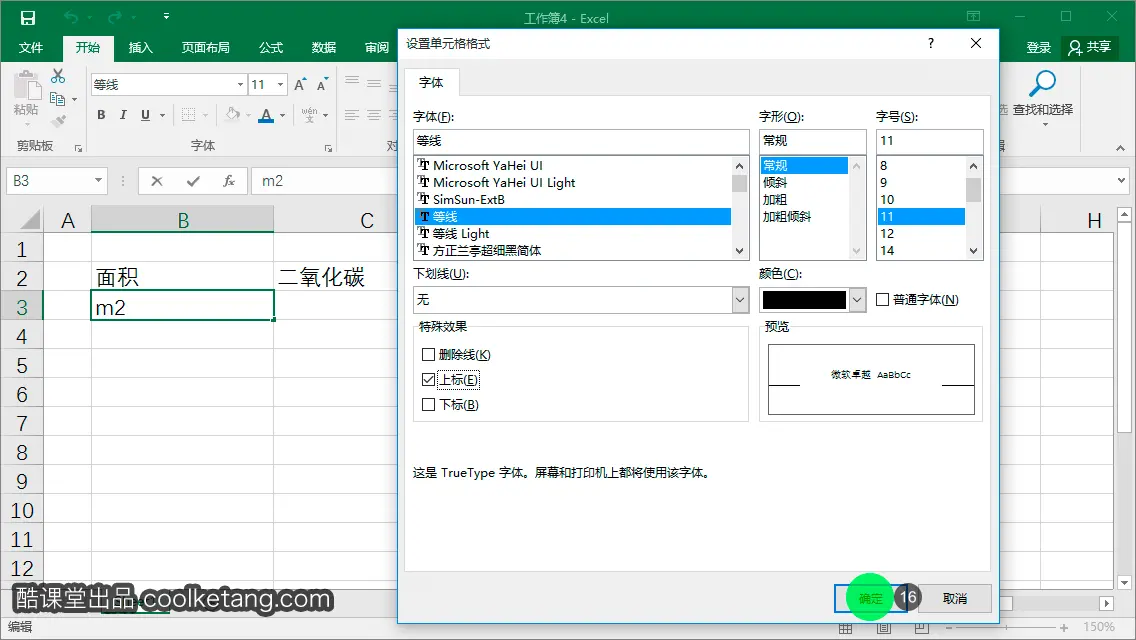
Task: Click the 字体 font name input field
Action: [x=581, y=141]
